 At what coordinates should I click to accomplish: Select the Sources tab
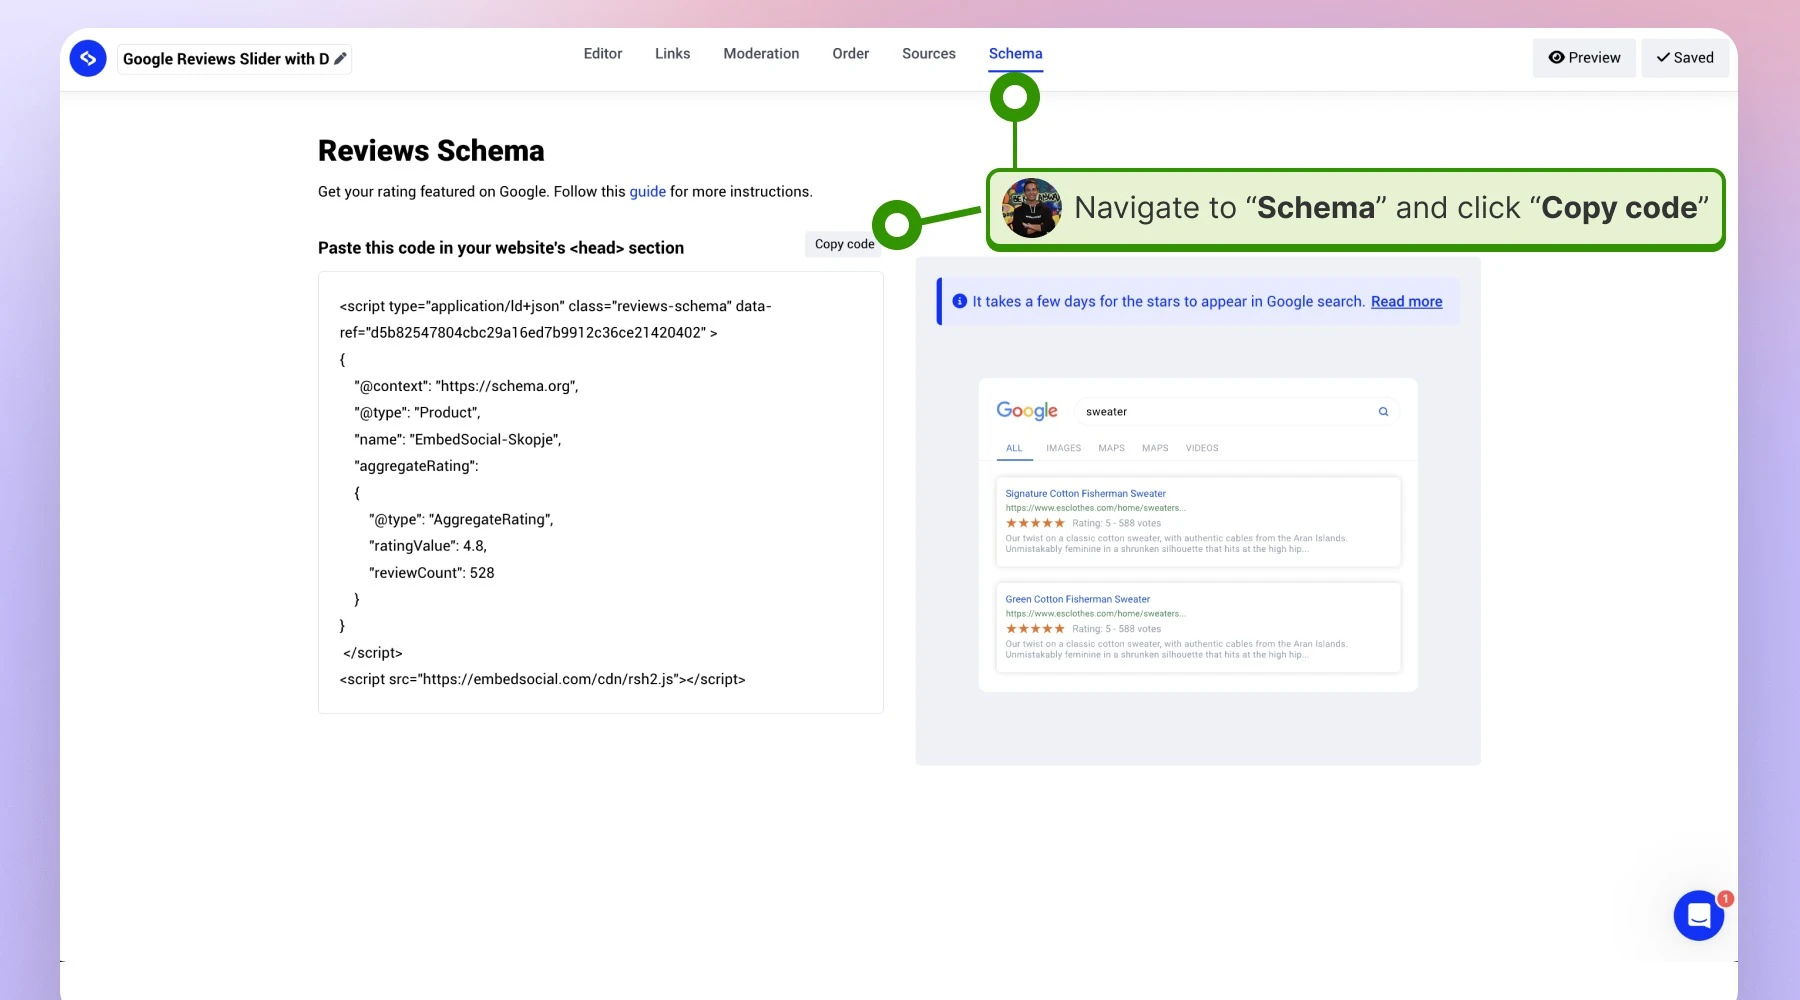pyautogui.click(x=929, y=54)
